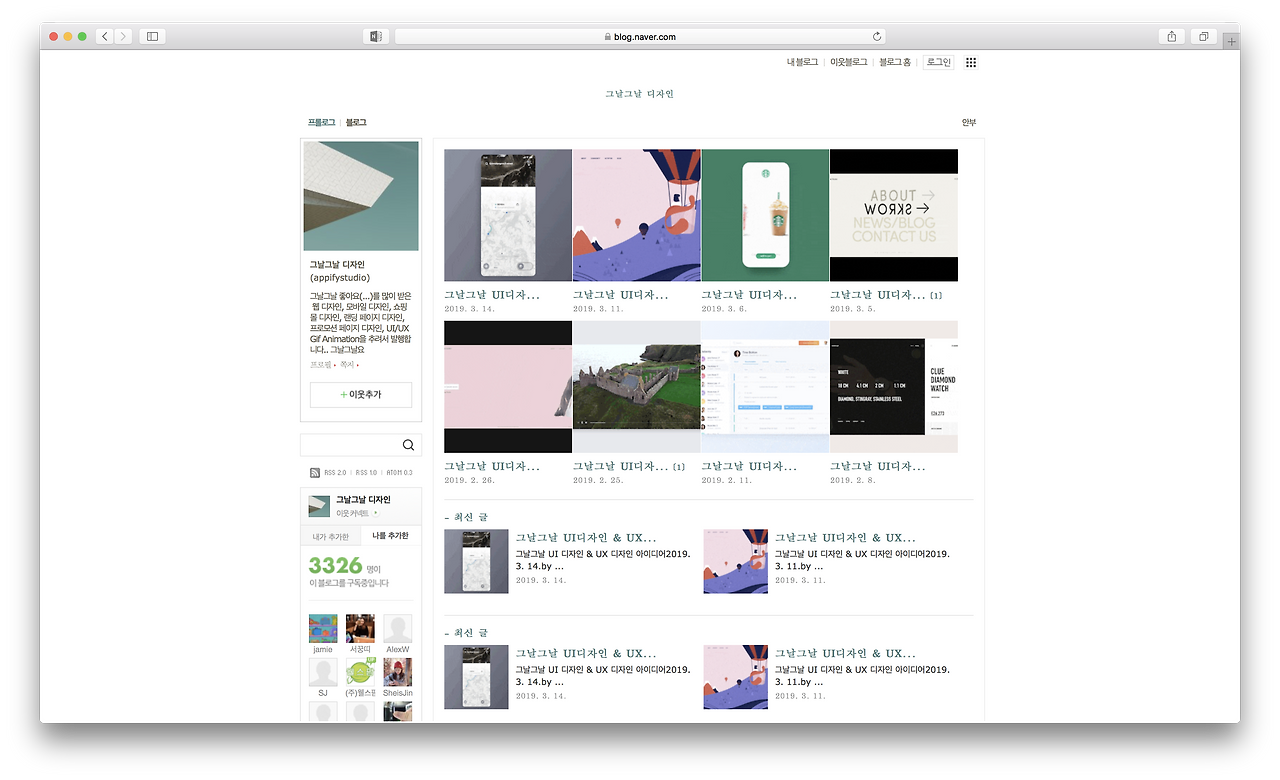Click inside the blog search input field

(x=350, y=444)
